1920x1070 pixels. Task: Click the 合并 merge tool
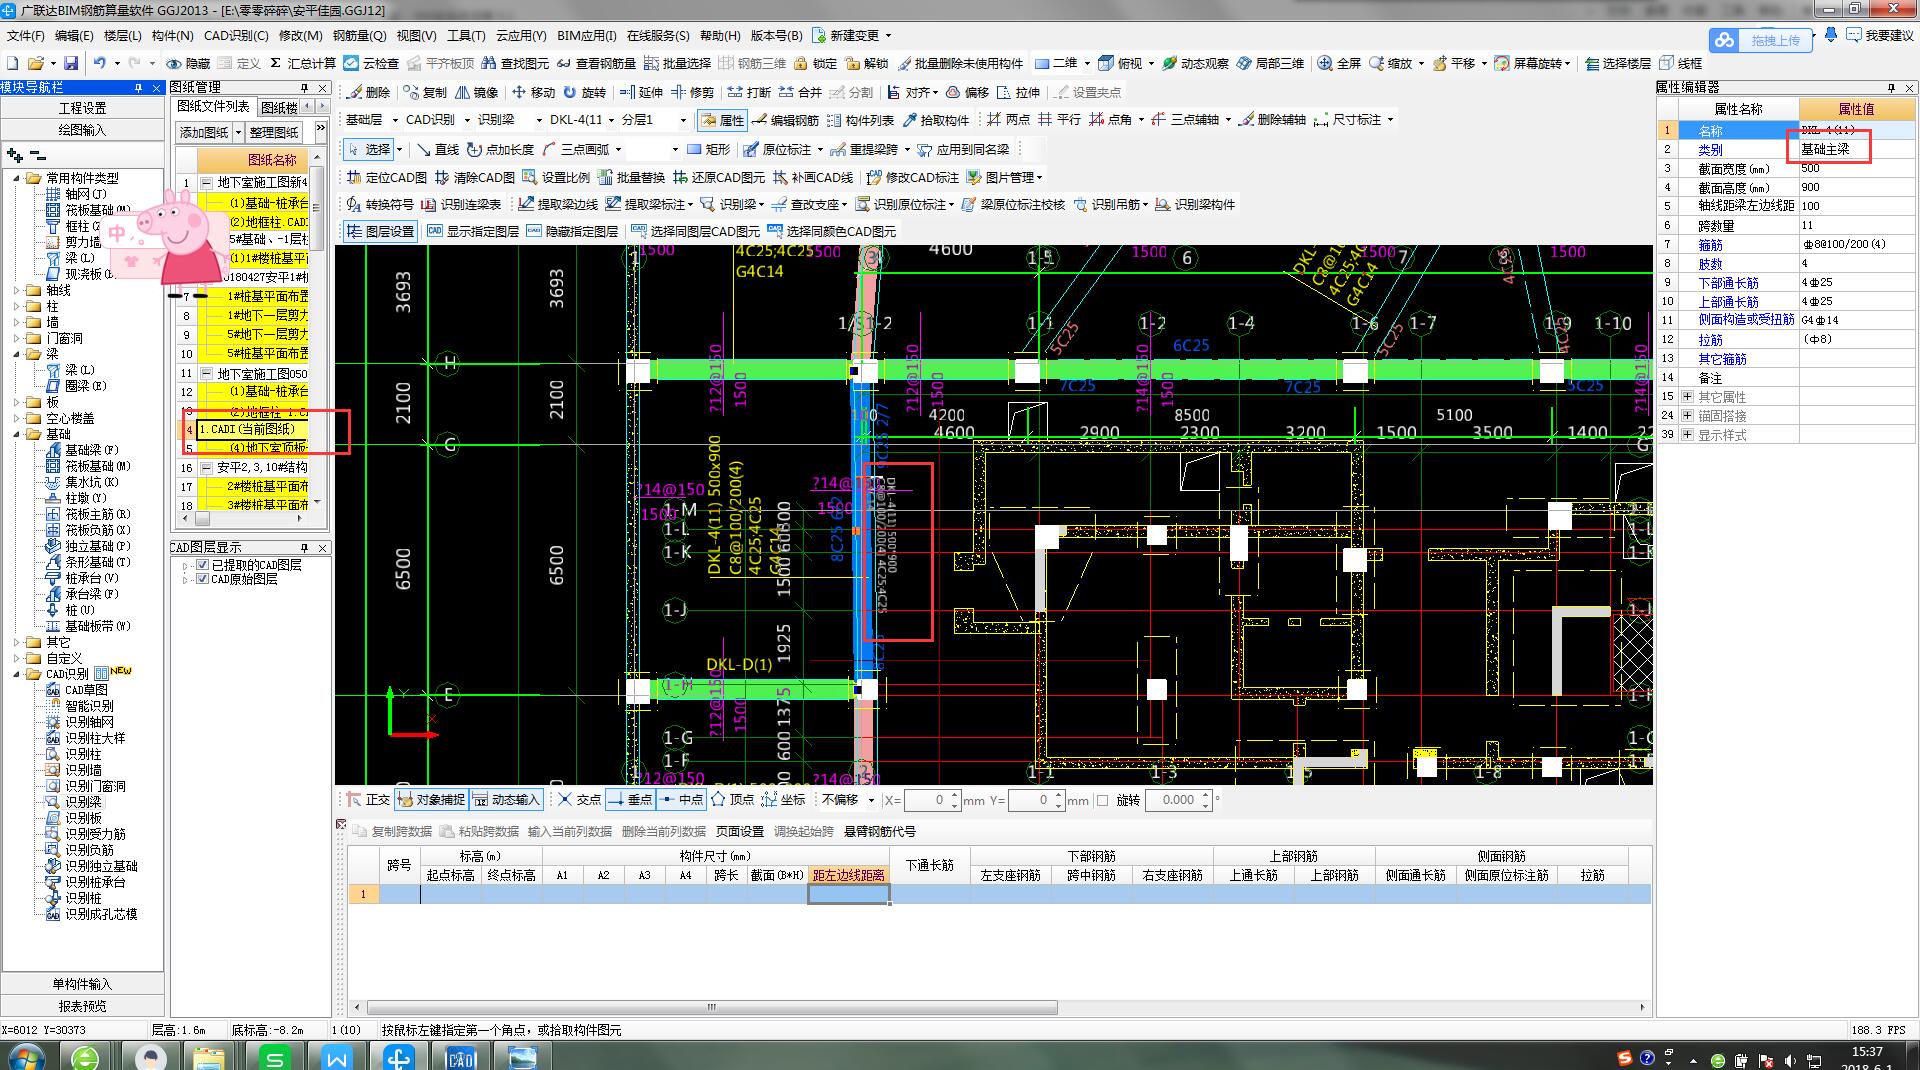[800, 92]
